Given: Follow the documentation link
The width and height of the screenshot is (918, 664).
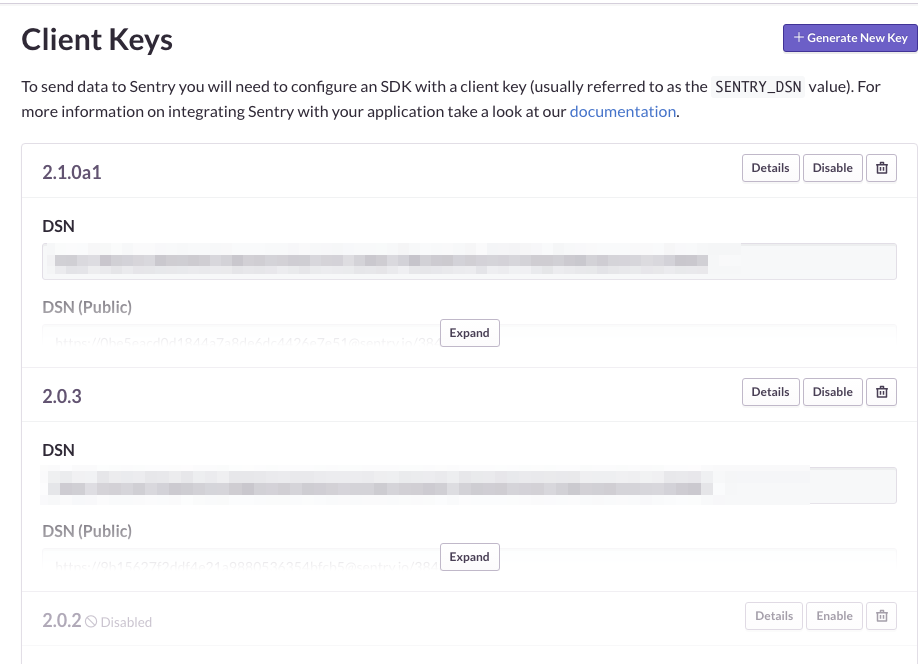Looking at the screenshot, I should point(622,111).
